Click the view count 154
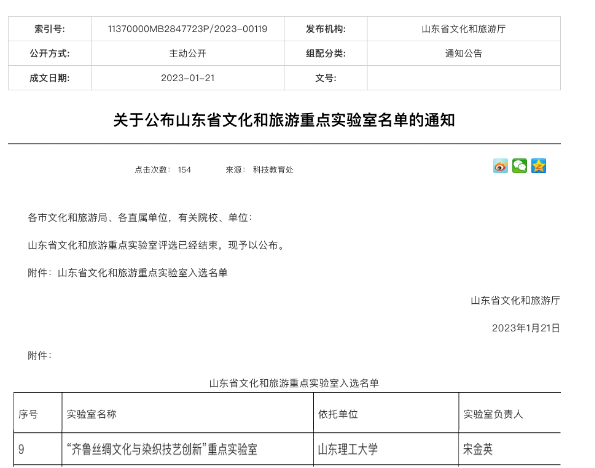This screenshot has width=595, height=468. (x=184, y=170)
